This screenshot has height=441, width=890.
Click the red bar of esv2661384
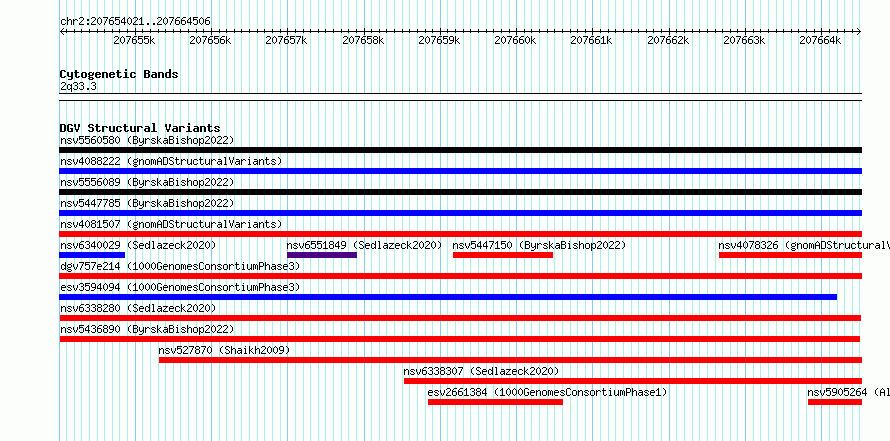(495, 402)
